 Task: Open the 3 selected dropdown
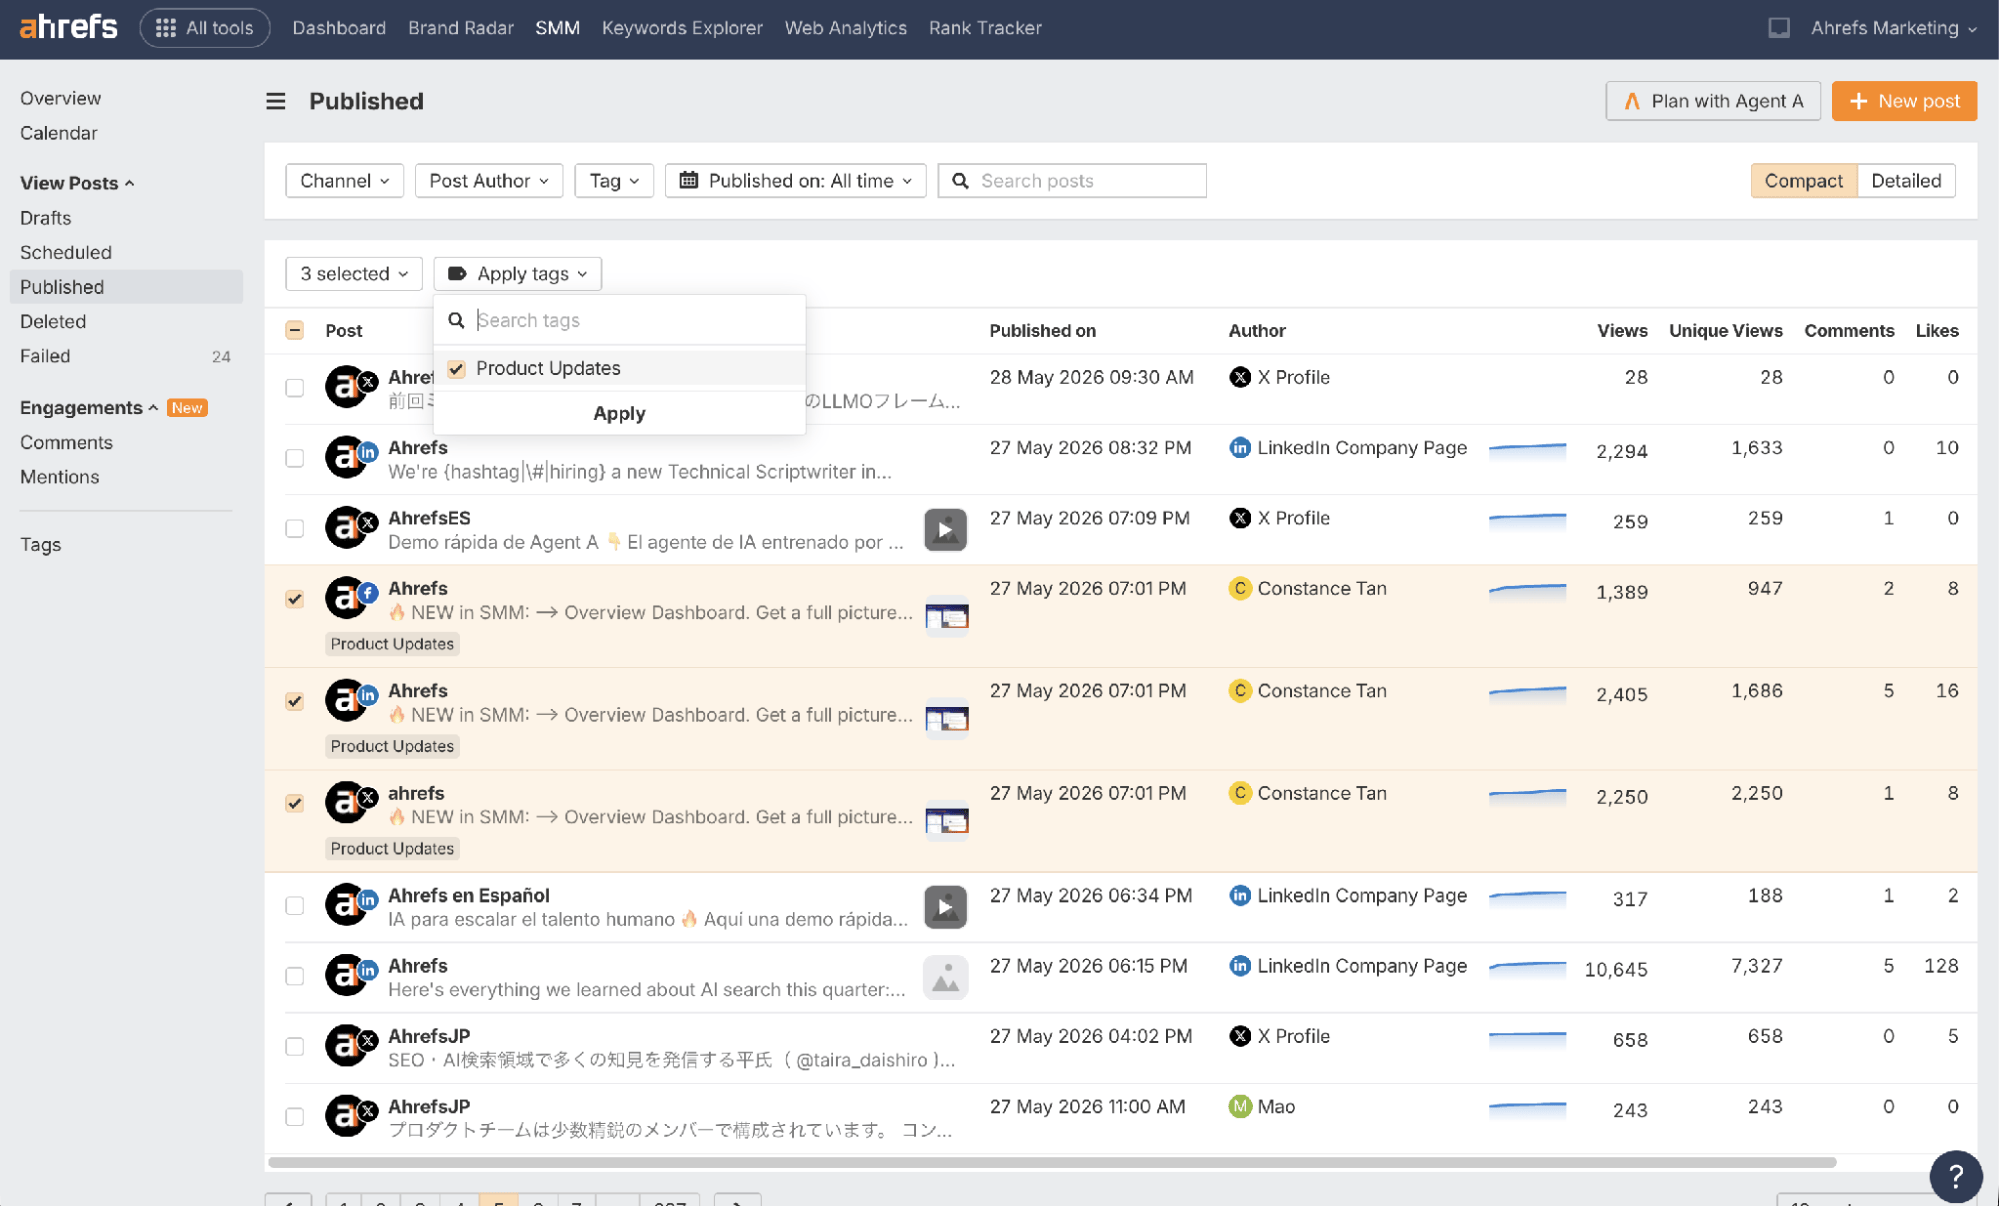pos(354,274)
